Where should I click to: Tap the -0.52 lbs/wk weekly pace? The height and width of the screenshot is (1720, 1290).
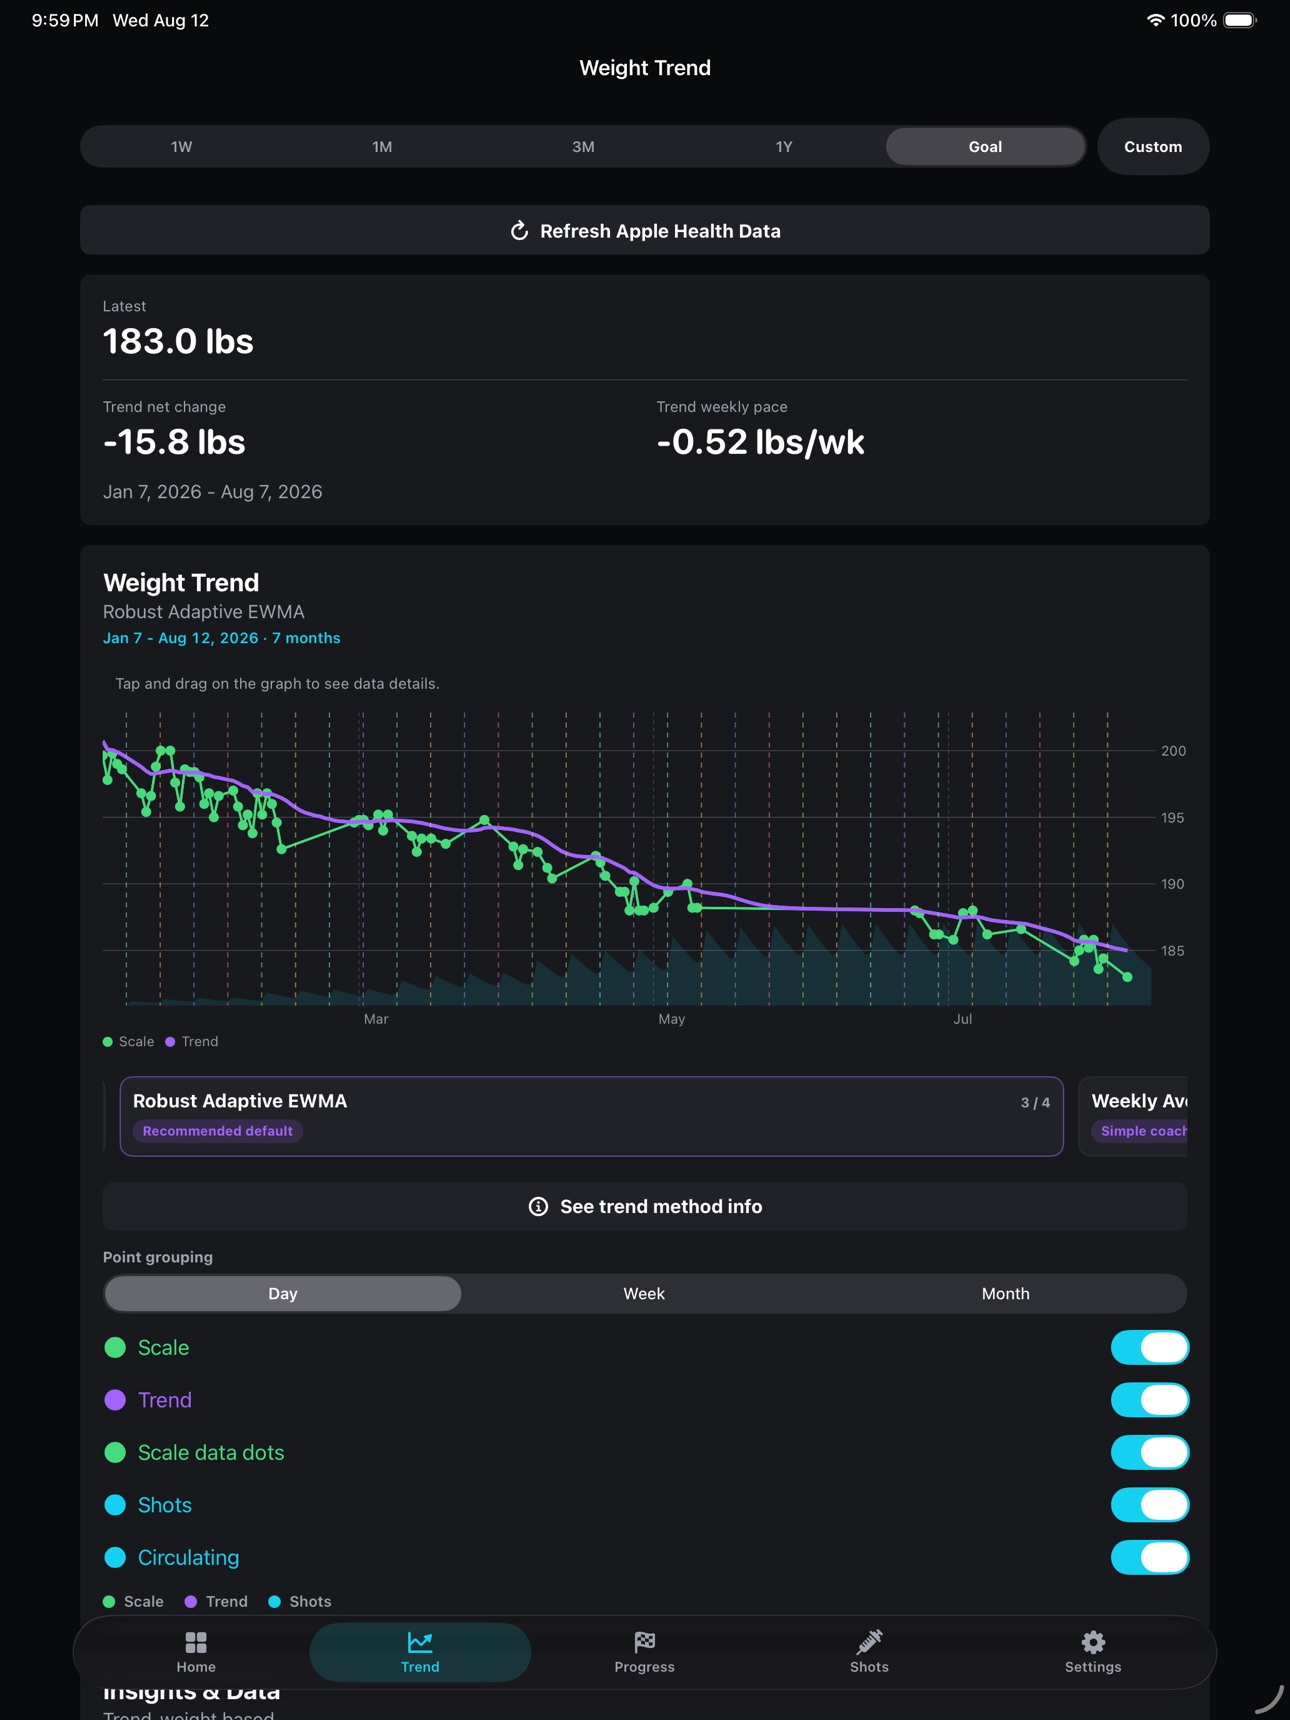pos(760,442)
